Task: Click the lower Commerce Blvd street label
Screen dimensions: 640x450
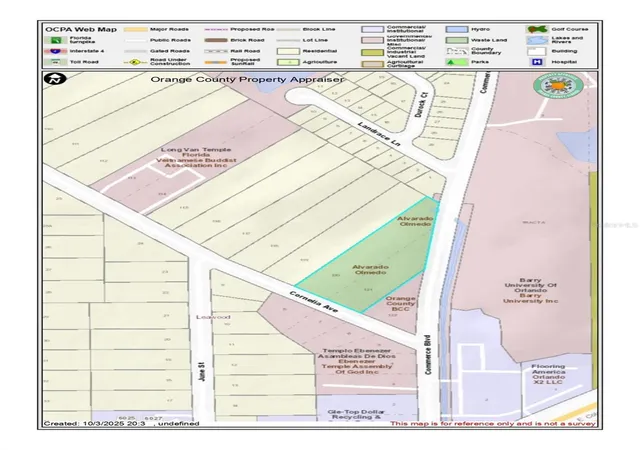Action: point(427,355)
